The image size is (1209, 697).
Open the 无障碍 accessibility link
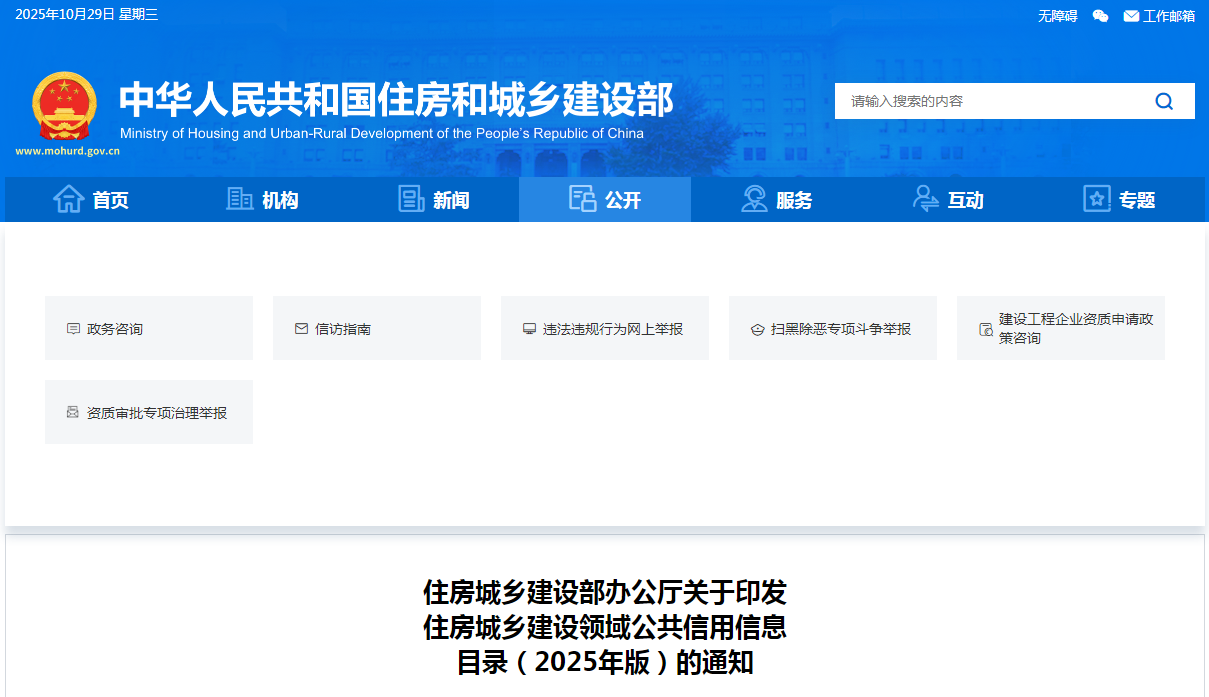click(1057, 16)
